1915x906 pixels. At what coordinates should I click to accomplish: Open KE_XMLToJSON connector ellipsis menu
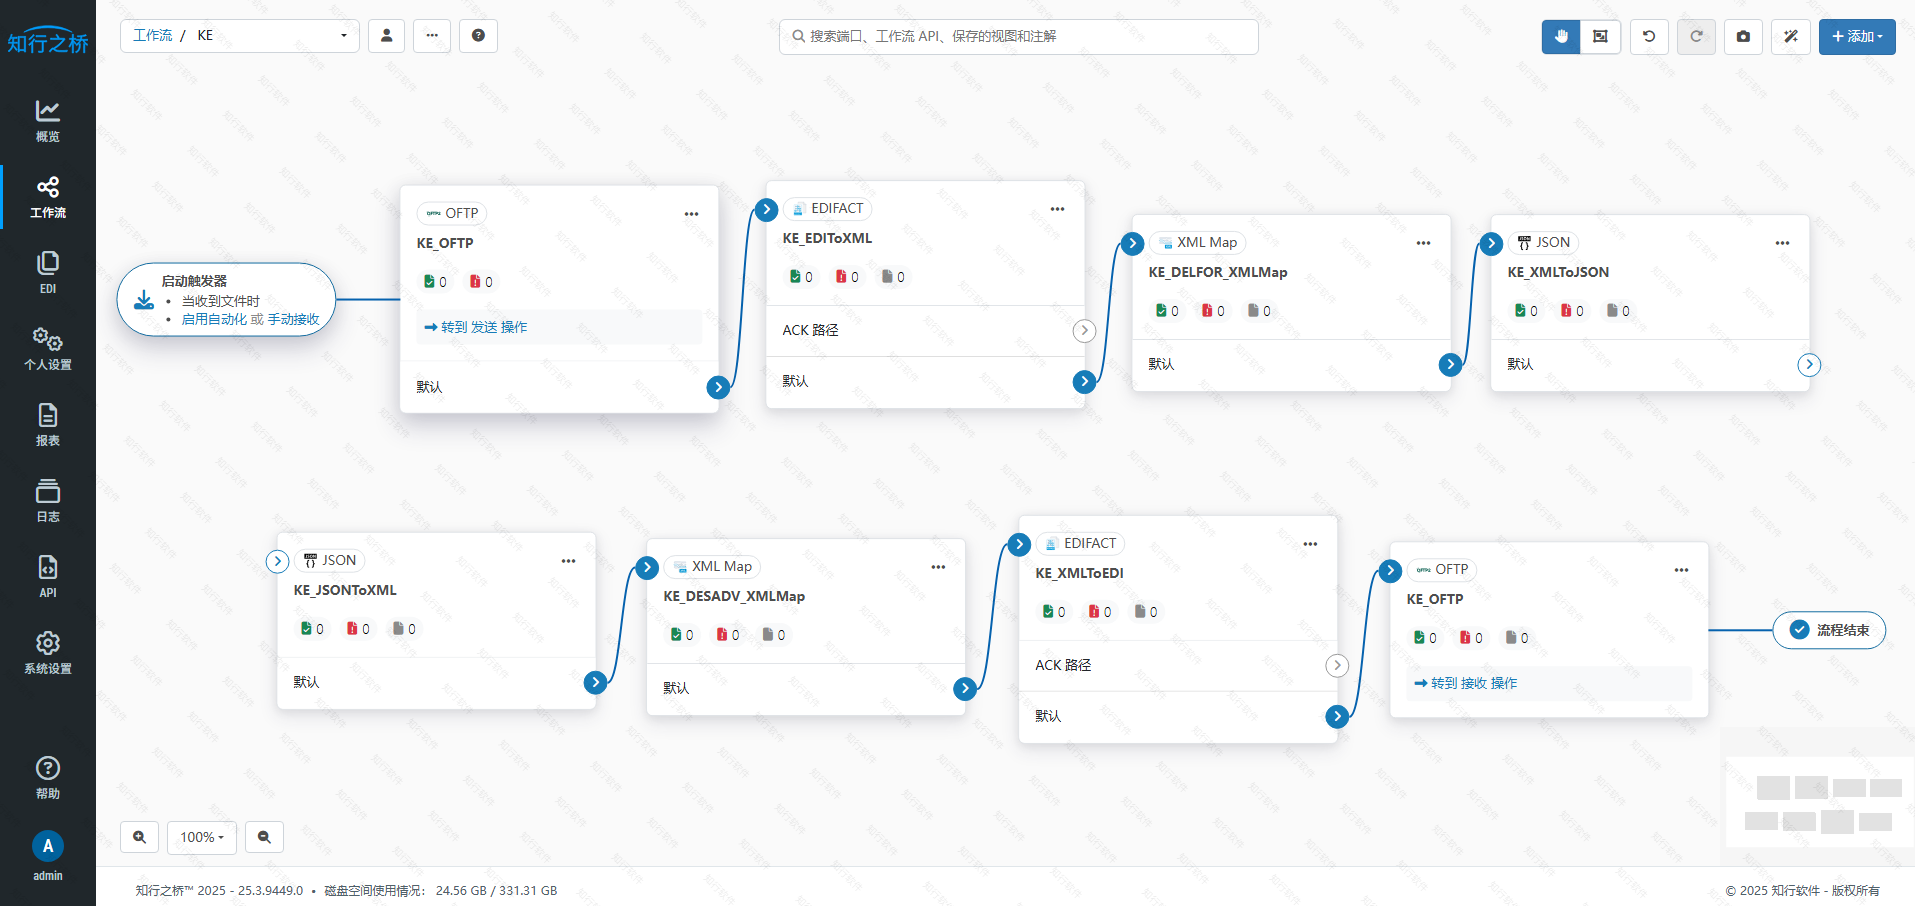click(1782, 243)
